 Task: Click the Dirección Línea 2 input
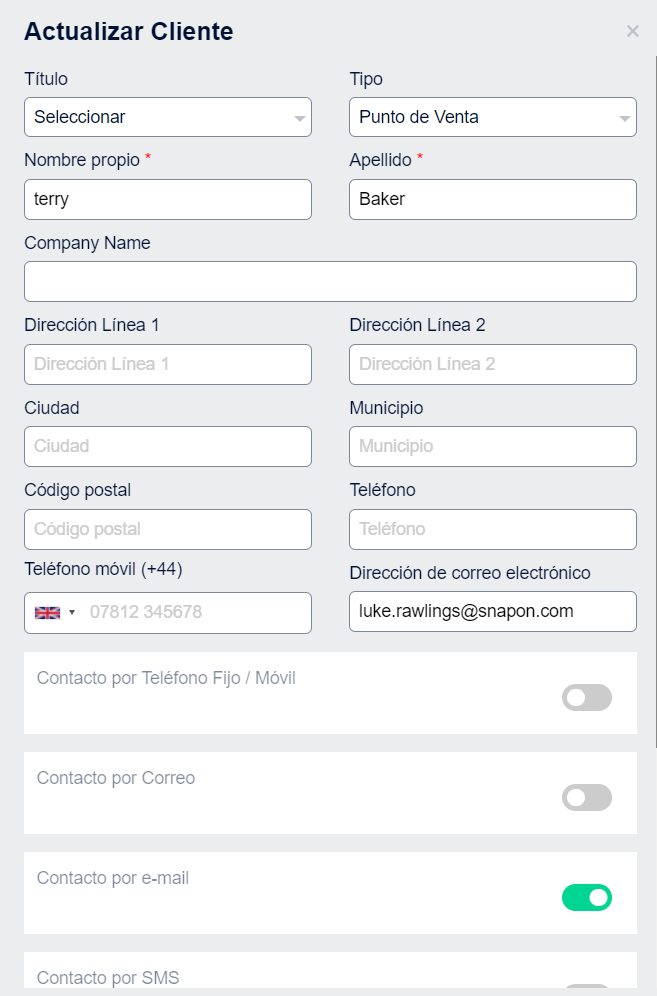(492, 364)
